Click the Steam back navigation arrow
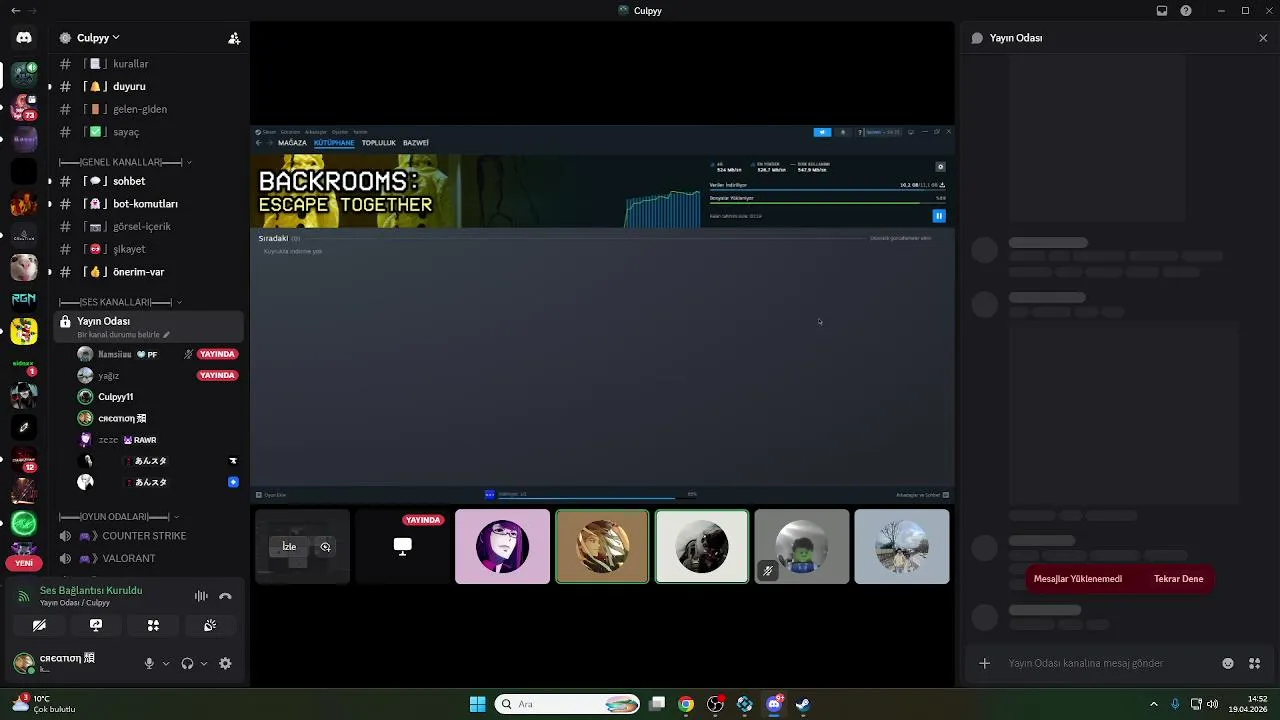 (x=258, y=143)
